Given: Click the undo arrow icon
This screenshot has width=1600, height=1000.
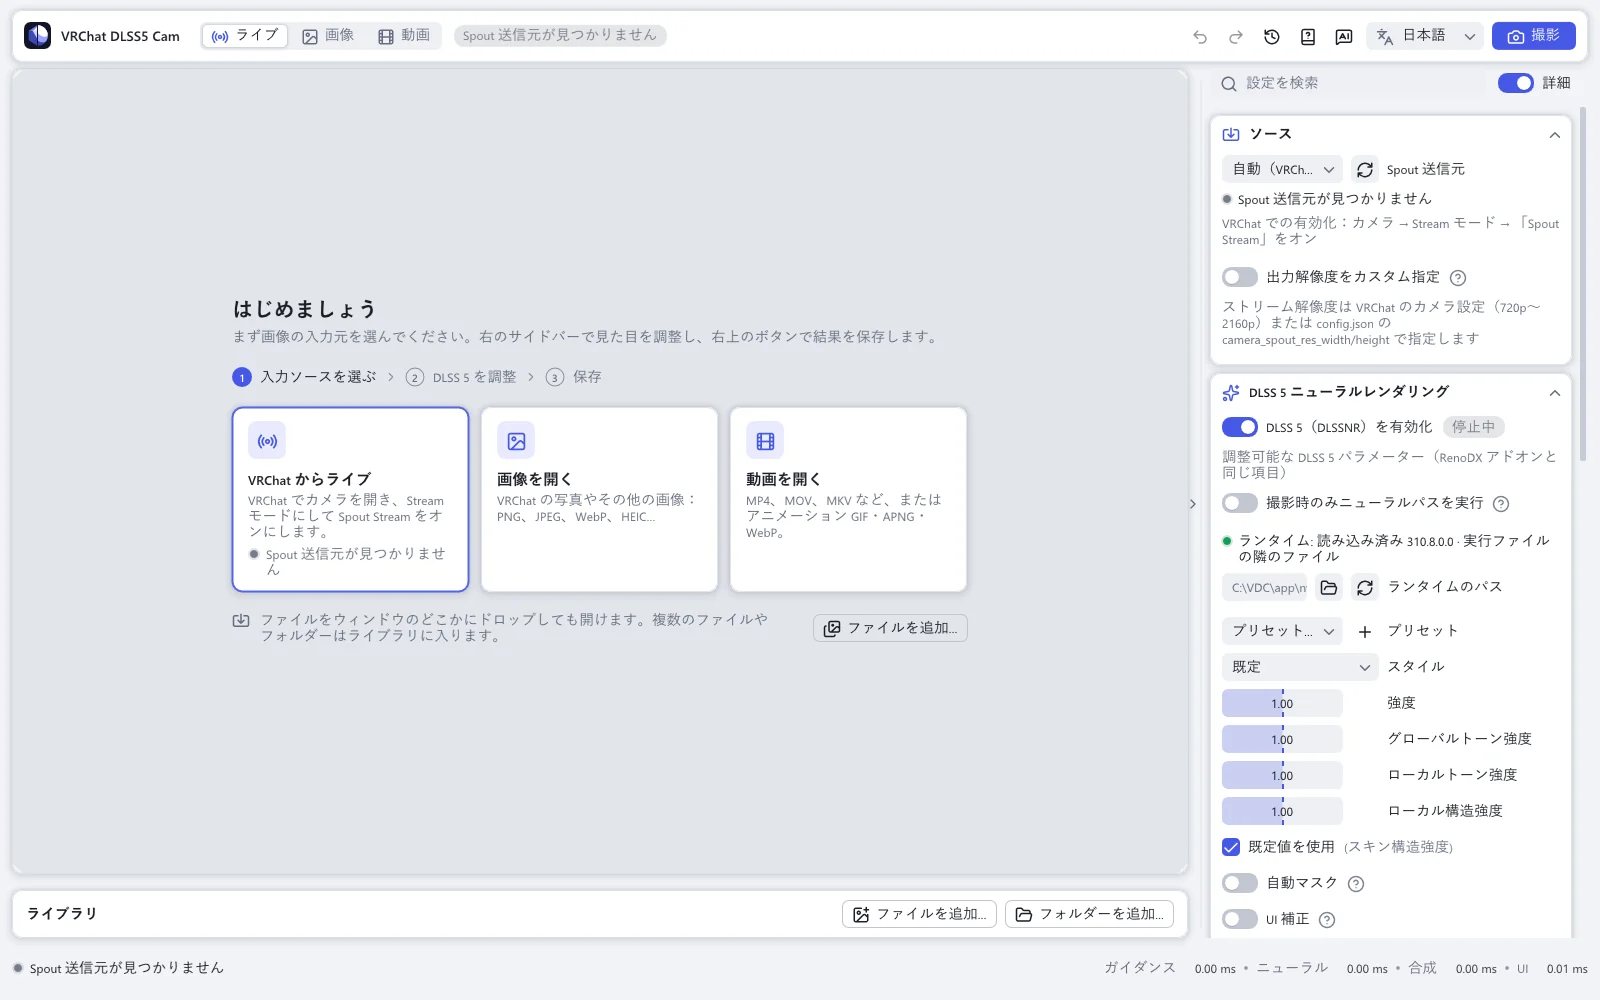Looking at the screenshot, I should pyautogui.click(x=1200, y=37).
